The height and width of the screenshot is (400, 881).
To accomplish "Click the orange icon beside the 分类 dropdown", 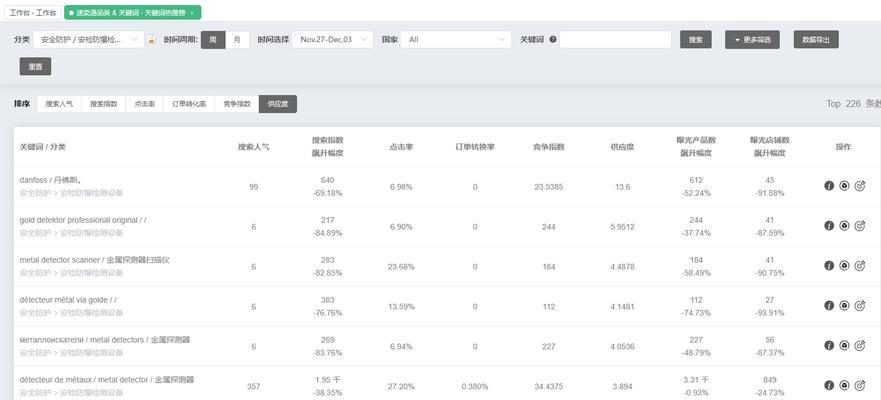I will (151, 40).
